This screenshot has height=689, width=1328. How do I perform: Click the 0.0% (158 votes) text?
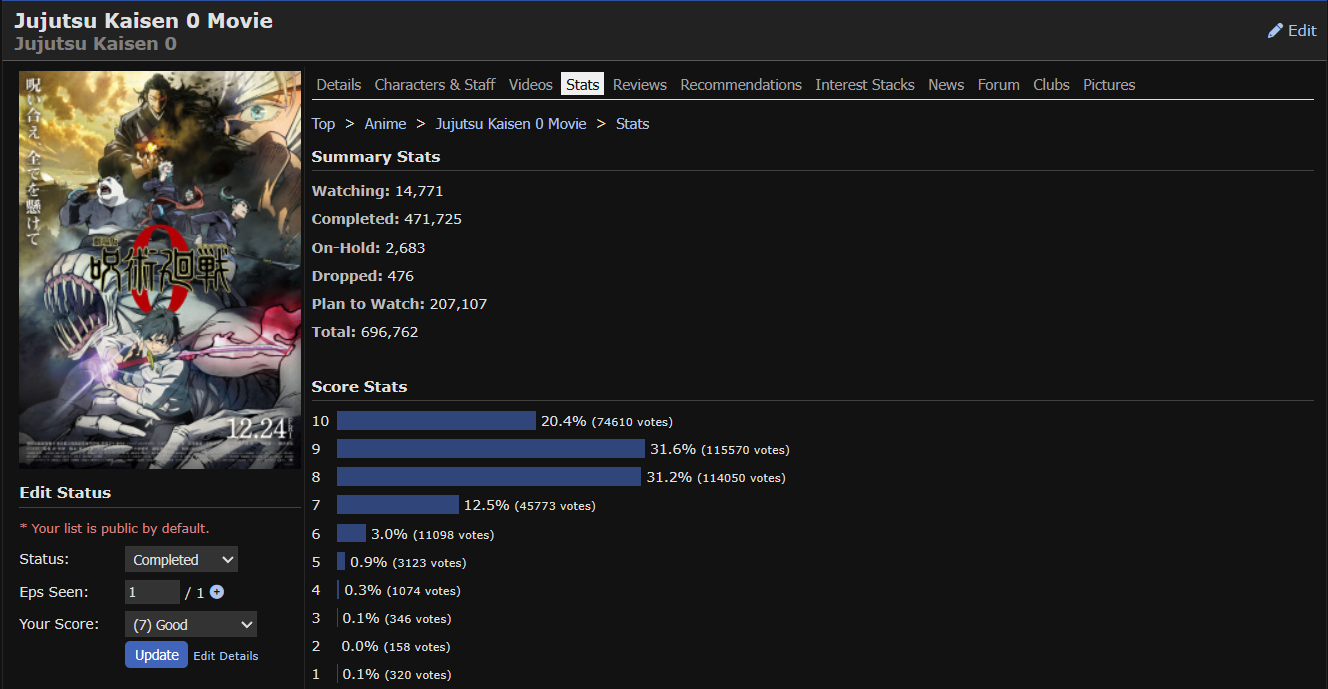[x=396, y=646]
